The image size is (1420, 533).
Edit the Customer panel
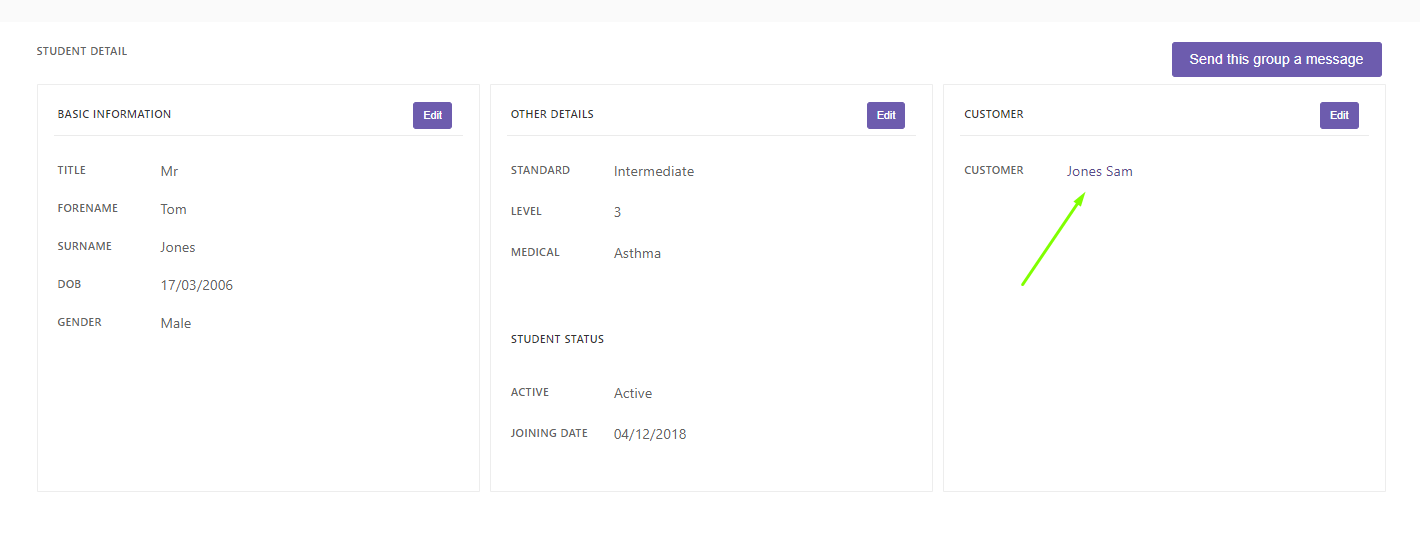tap(1339, 115)
